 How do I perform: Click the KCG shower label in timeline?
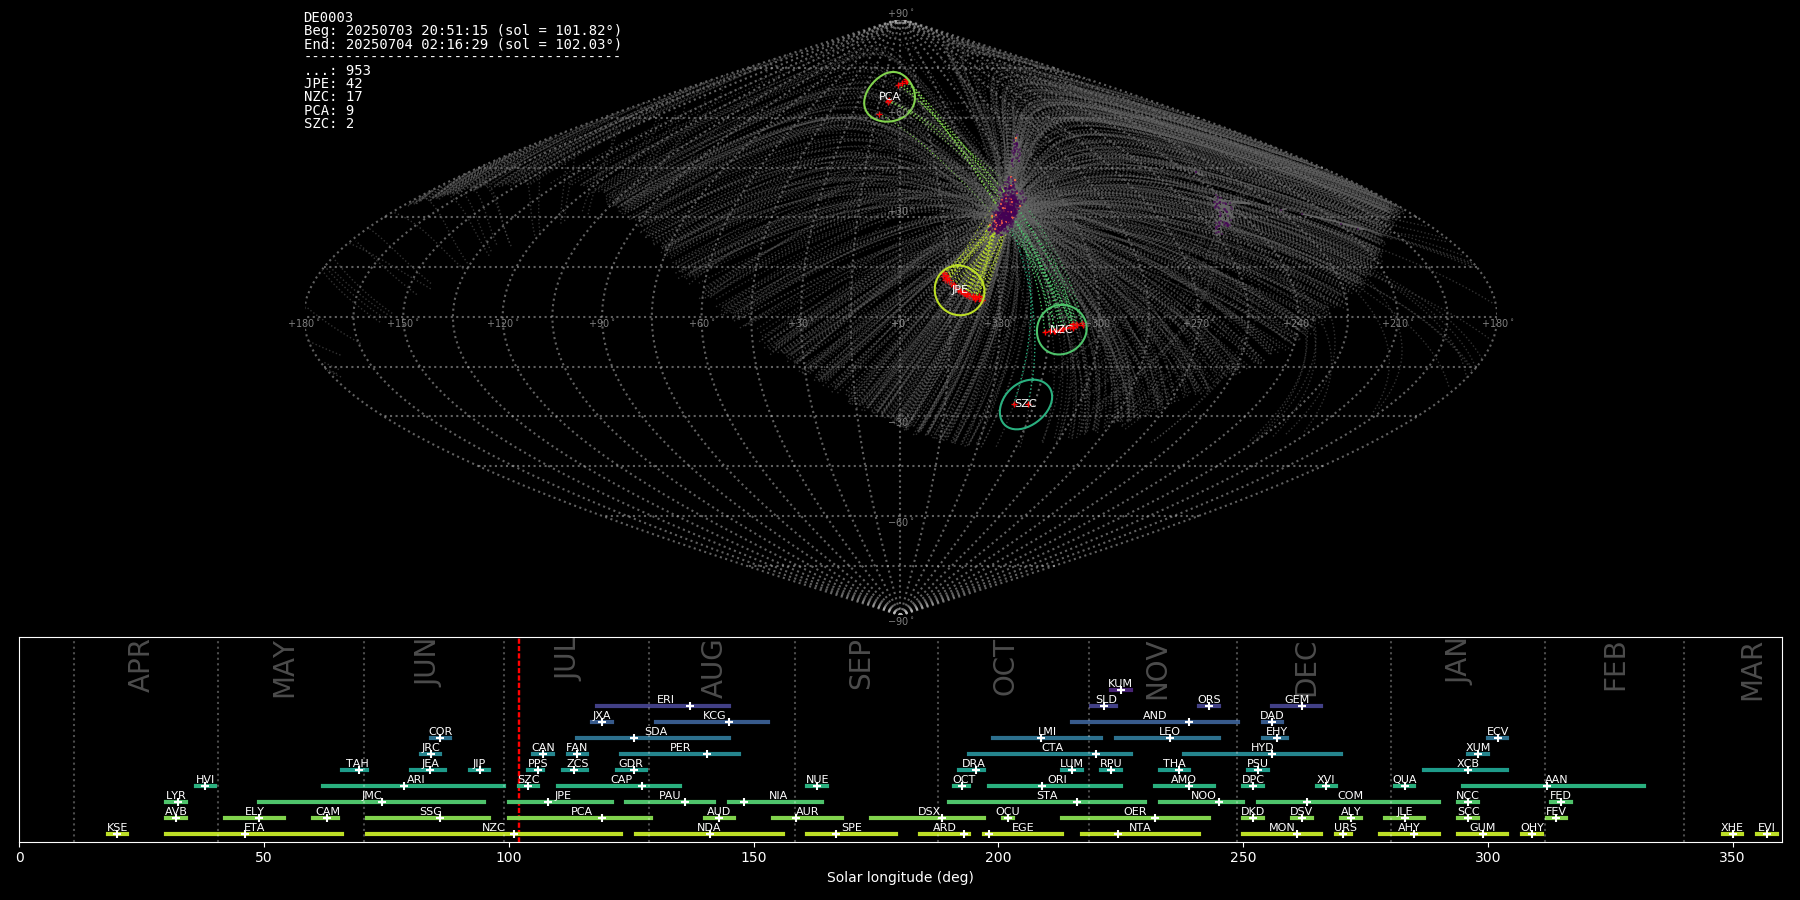coord(714,715)
